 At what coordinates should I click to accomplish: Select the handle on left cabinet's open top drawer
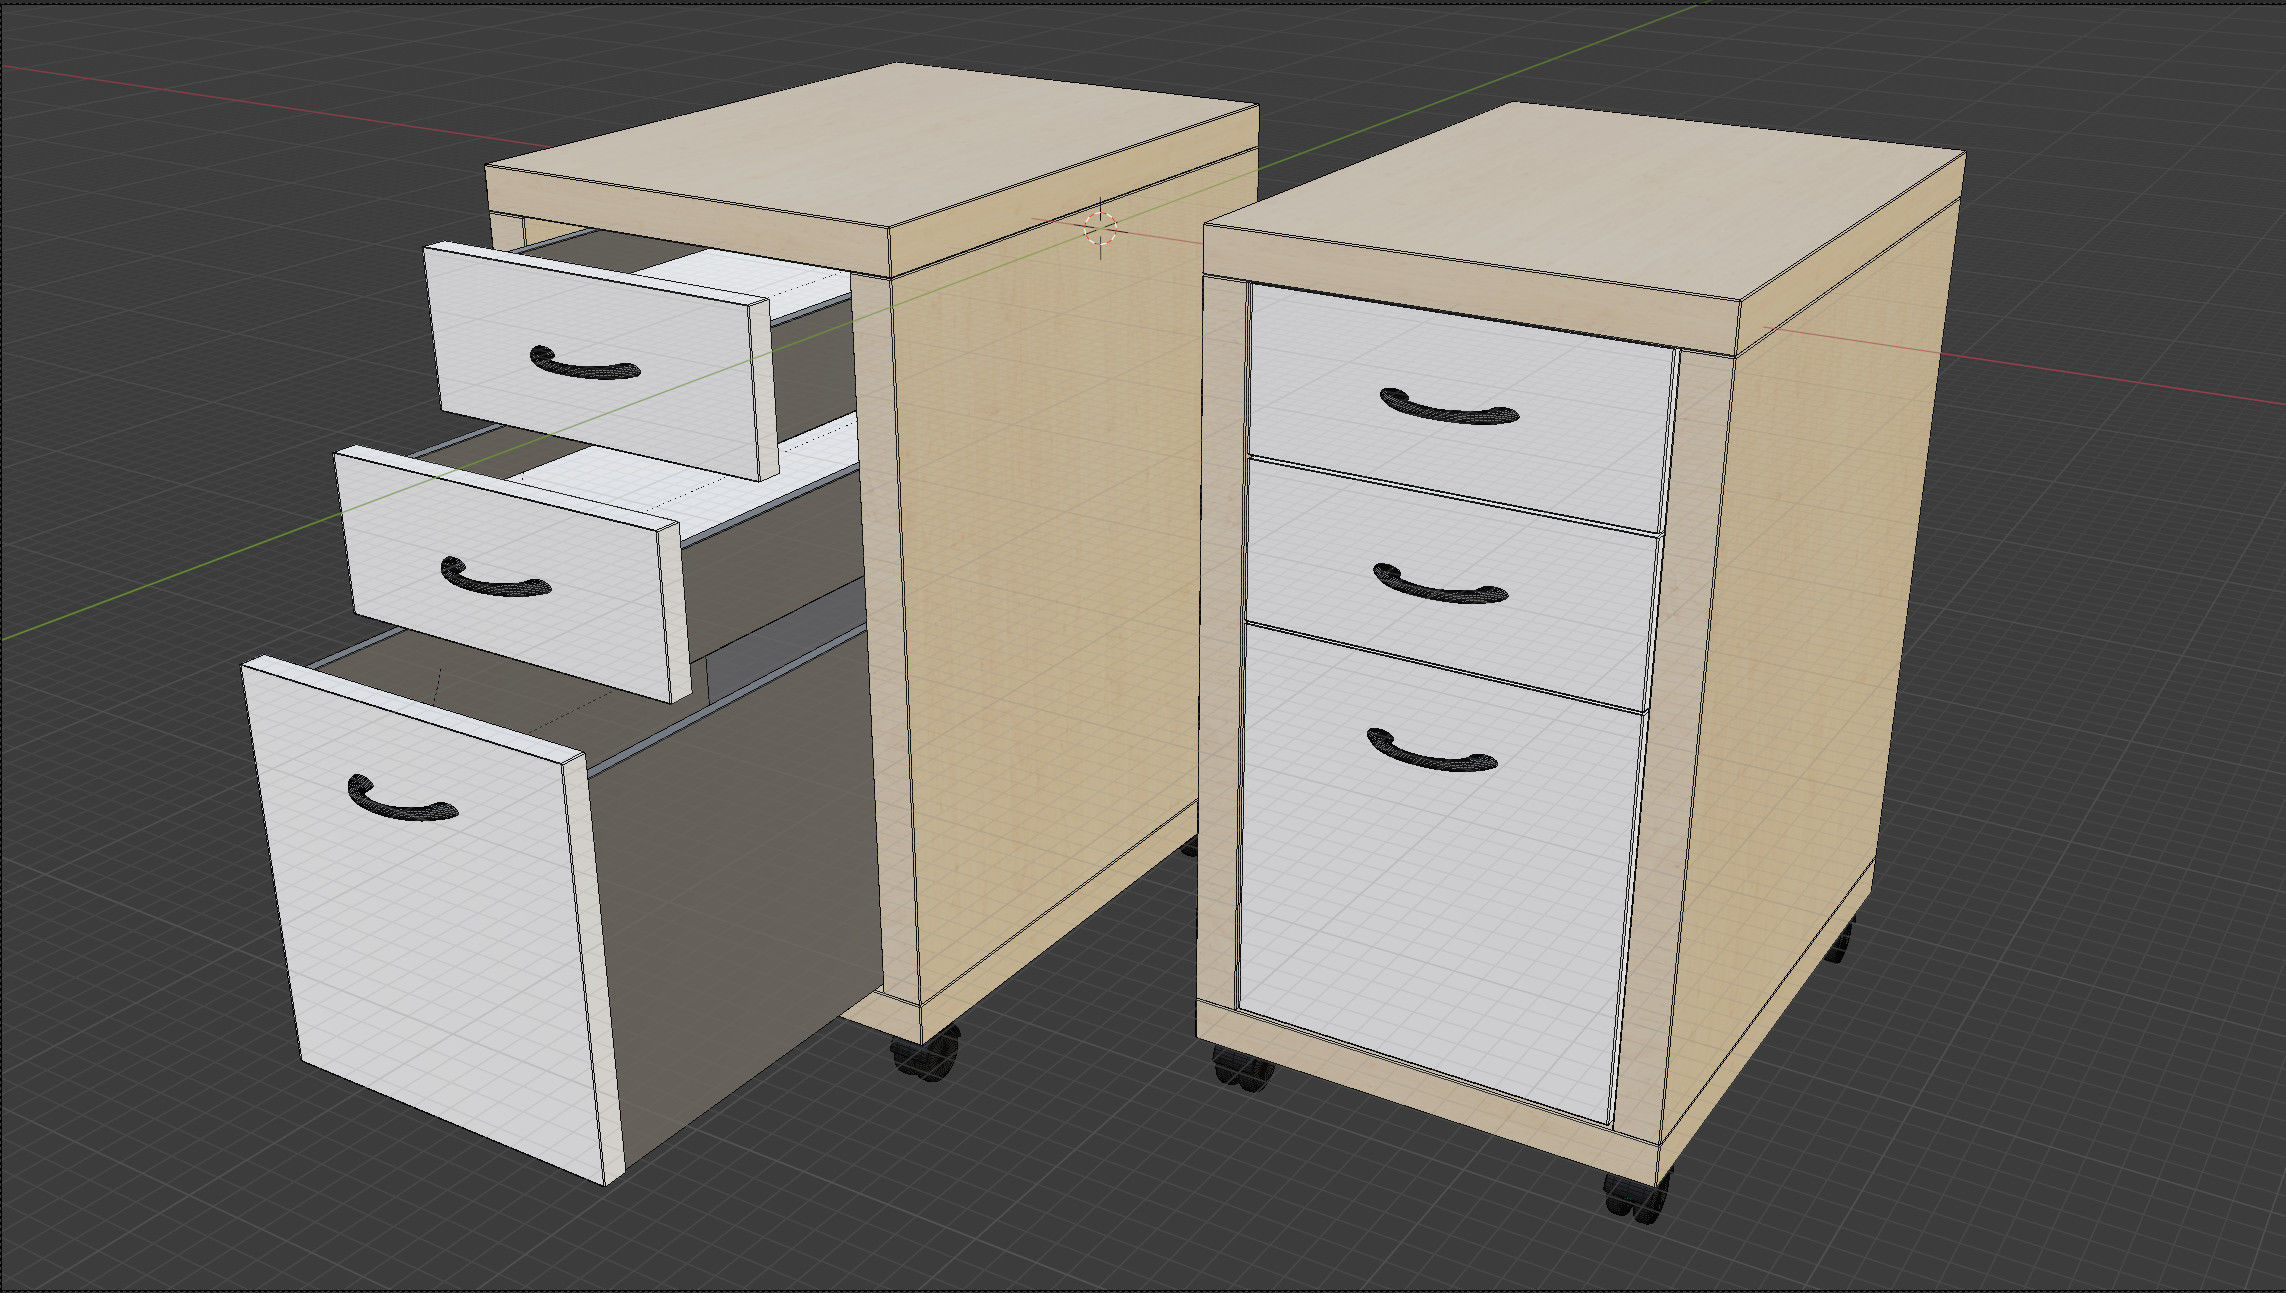click(x=584, y=364)
